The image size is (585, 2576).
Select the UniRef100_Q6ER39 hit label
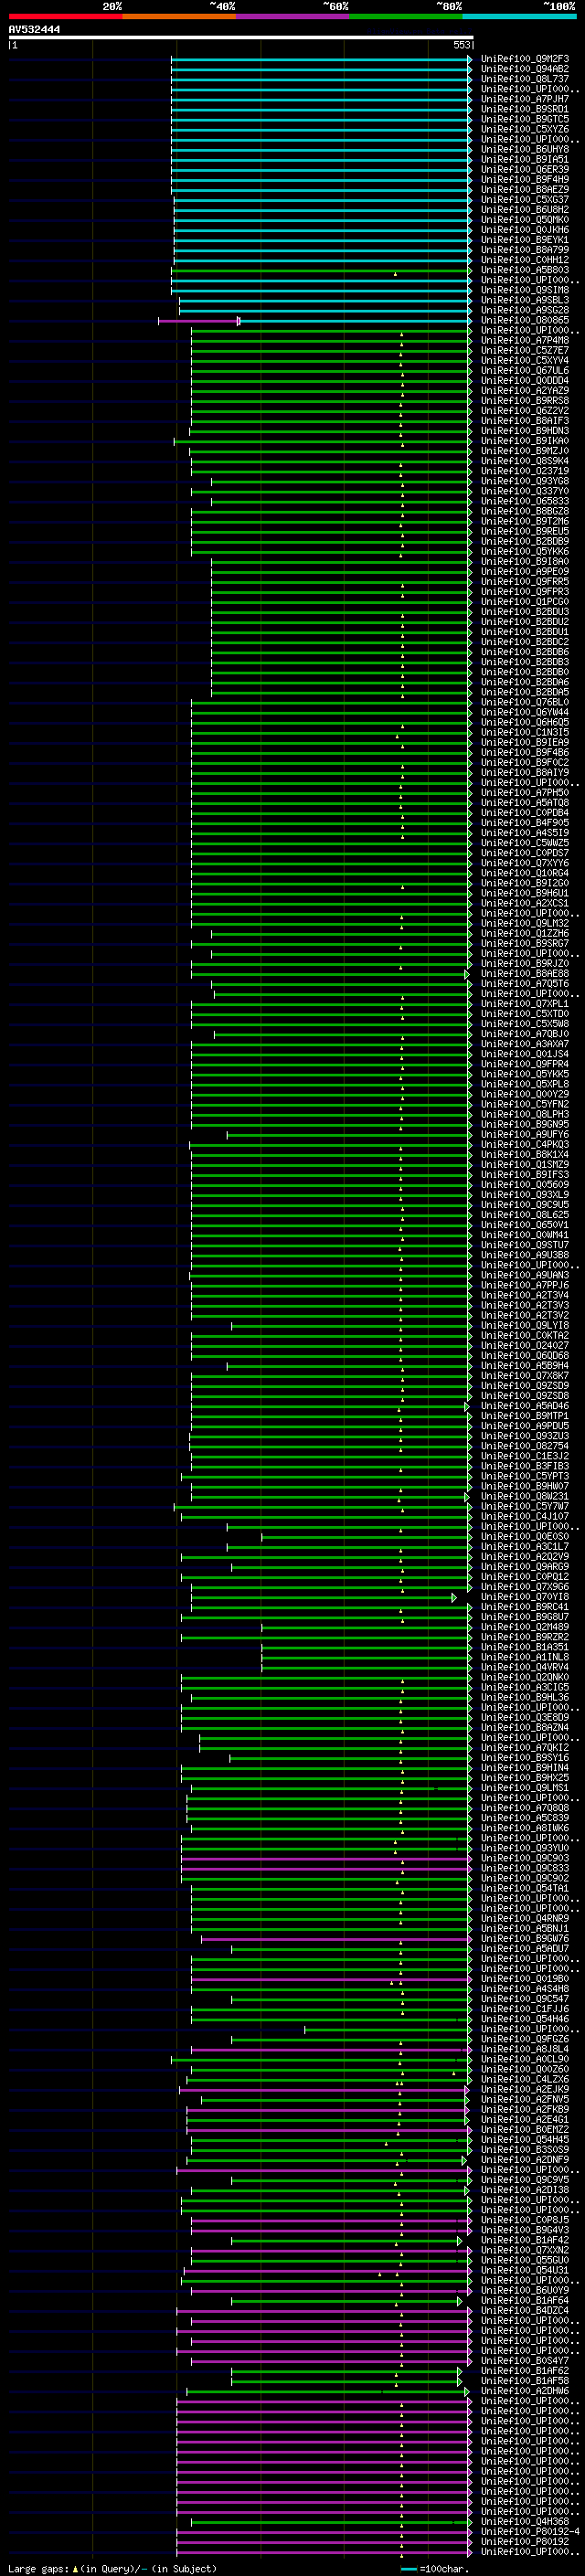coord(525,169)
